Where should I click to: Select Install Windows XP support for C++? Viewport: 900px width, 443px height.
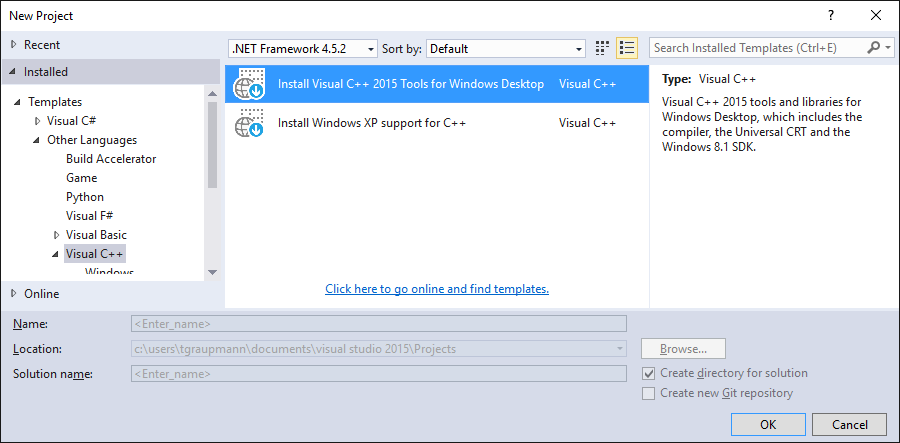[x=437, y=123]
